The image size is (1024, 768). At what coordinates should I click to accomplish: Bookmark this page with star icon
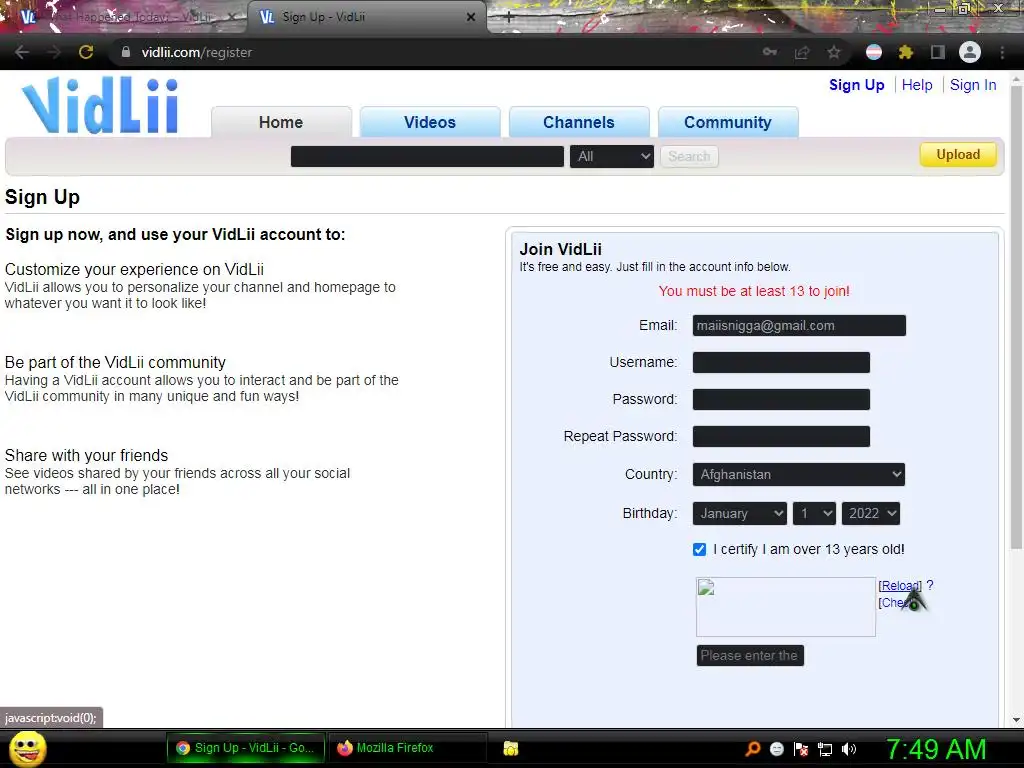[x=834, y=52]
